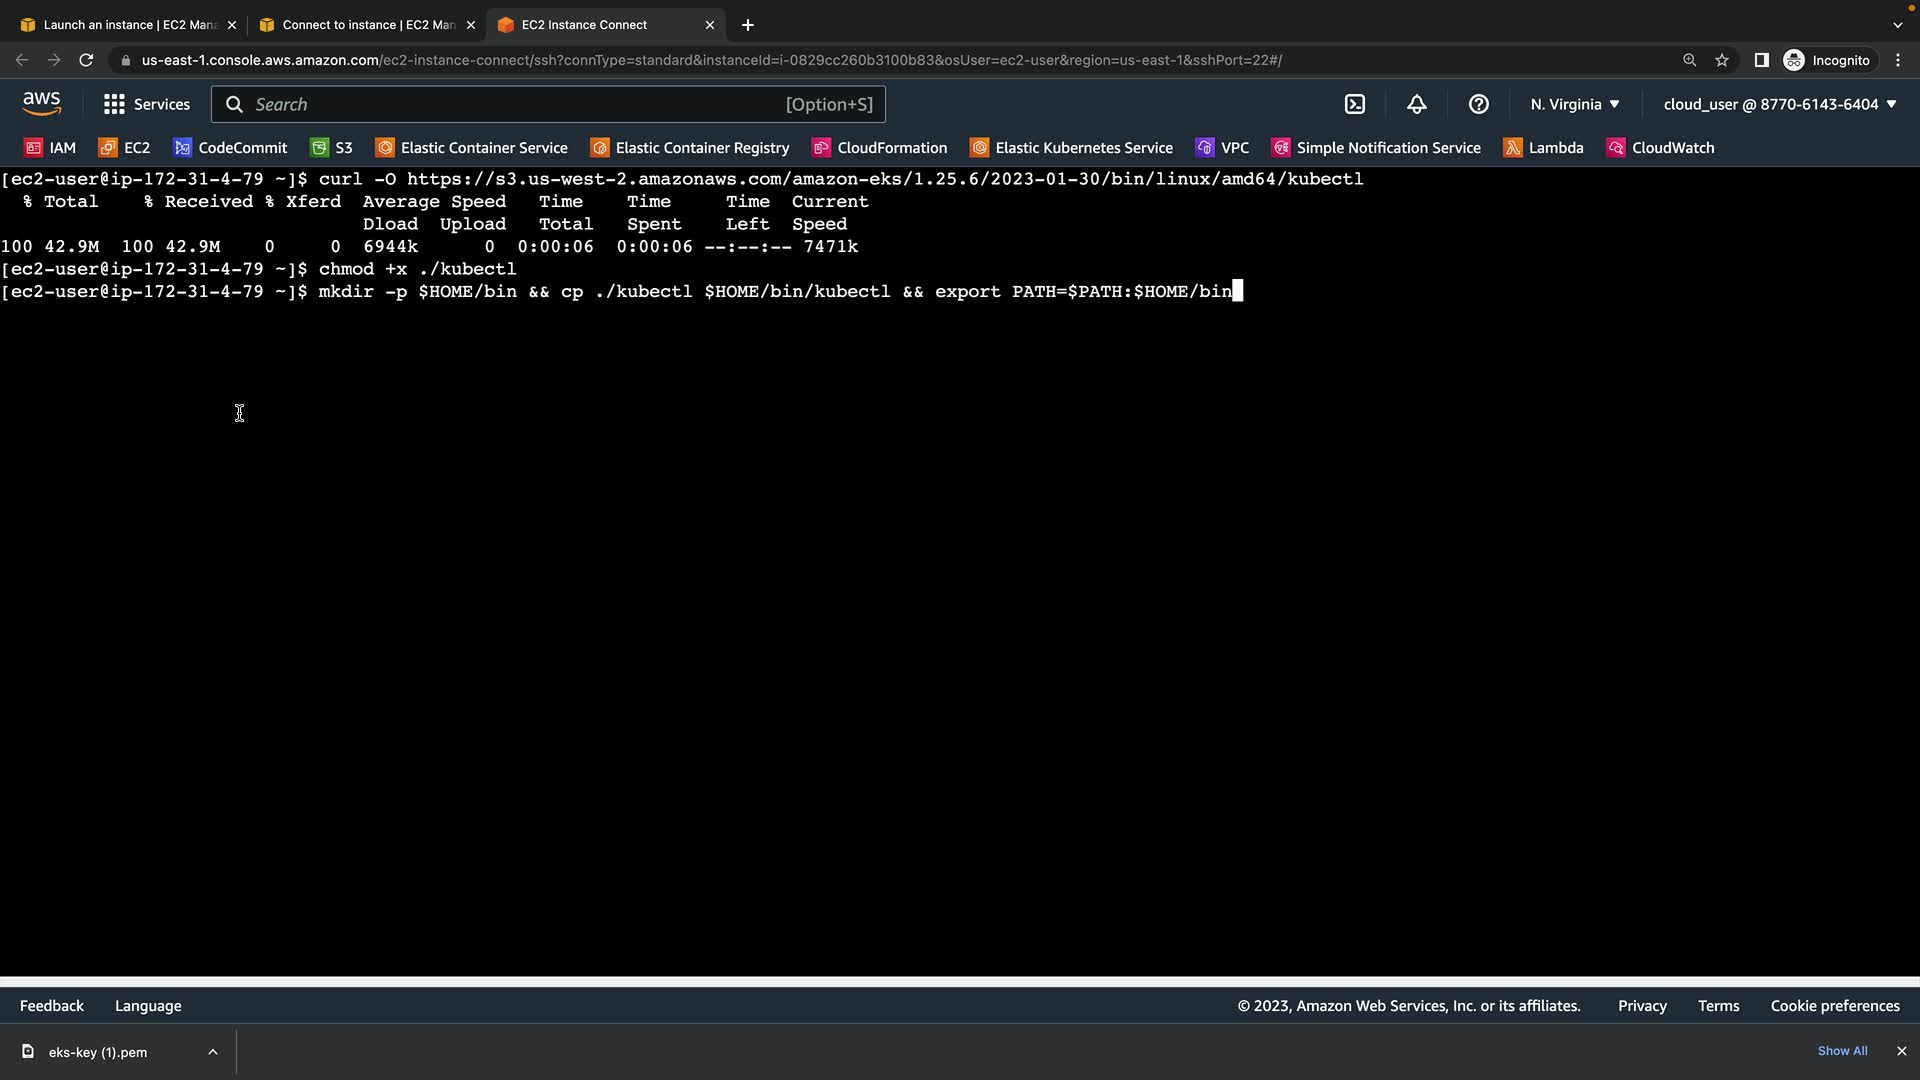
Task: Open the AWS help question mark icon
Action: click(1479, 104)
